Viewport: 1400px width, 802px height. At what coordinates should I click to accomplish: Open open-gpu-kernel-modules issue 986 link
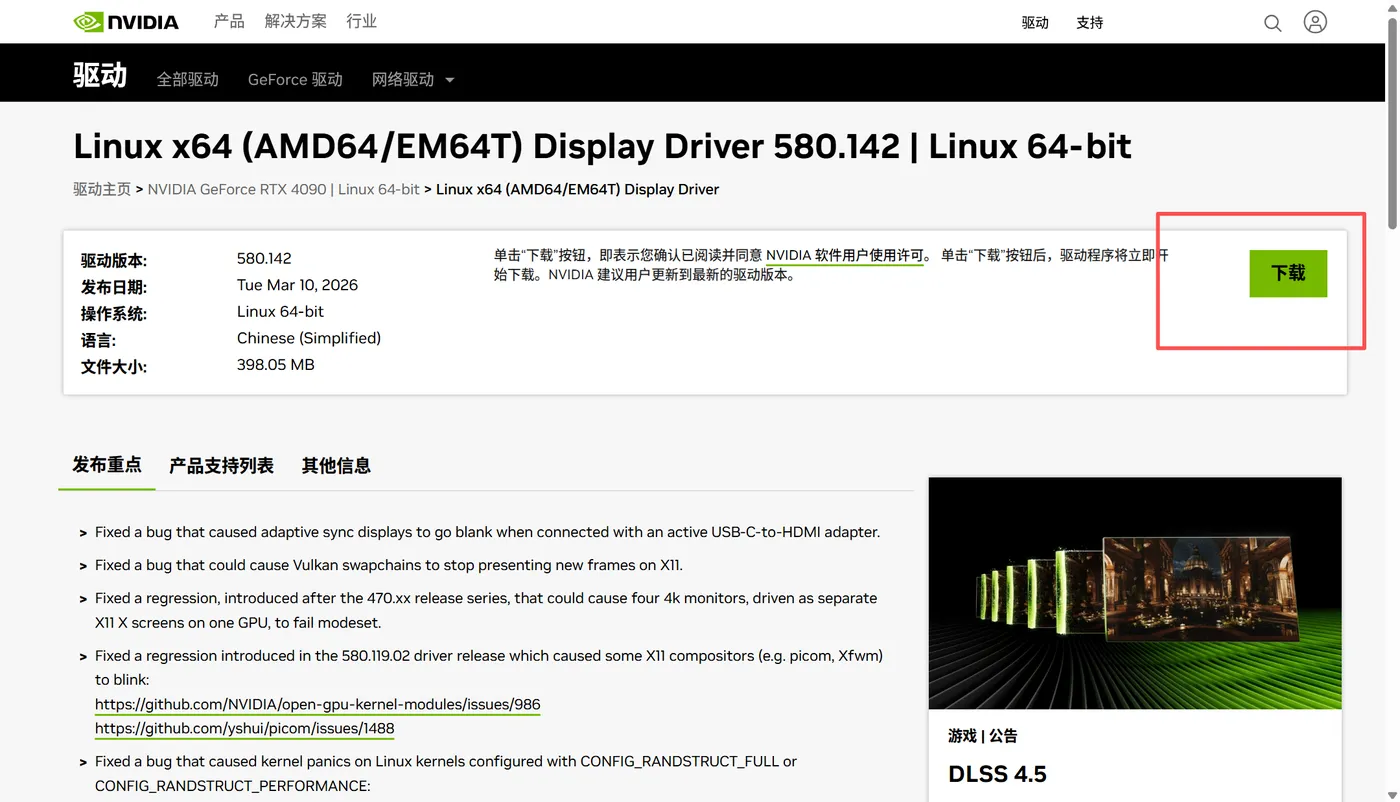[318, 704]
